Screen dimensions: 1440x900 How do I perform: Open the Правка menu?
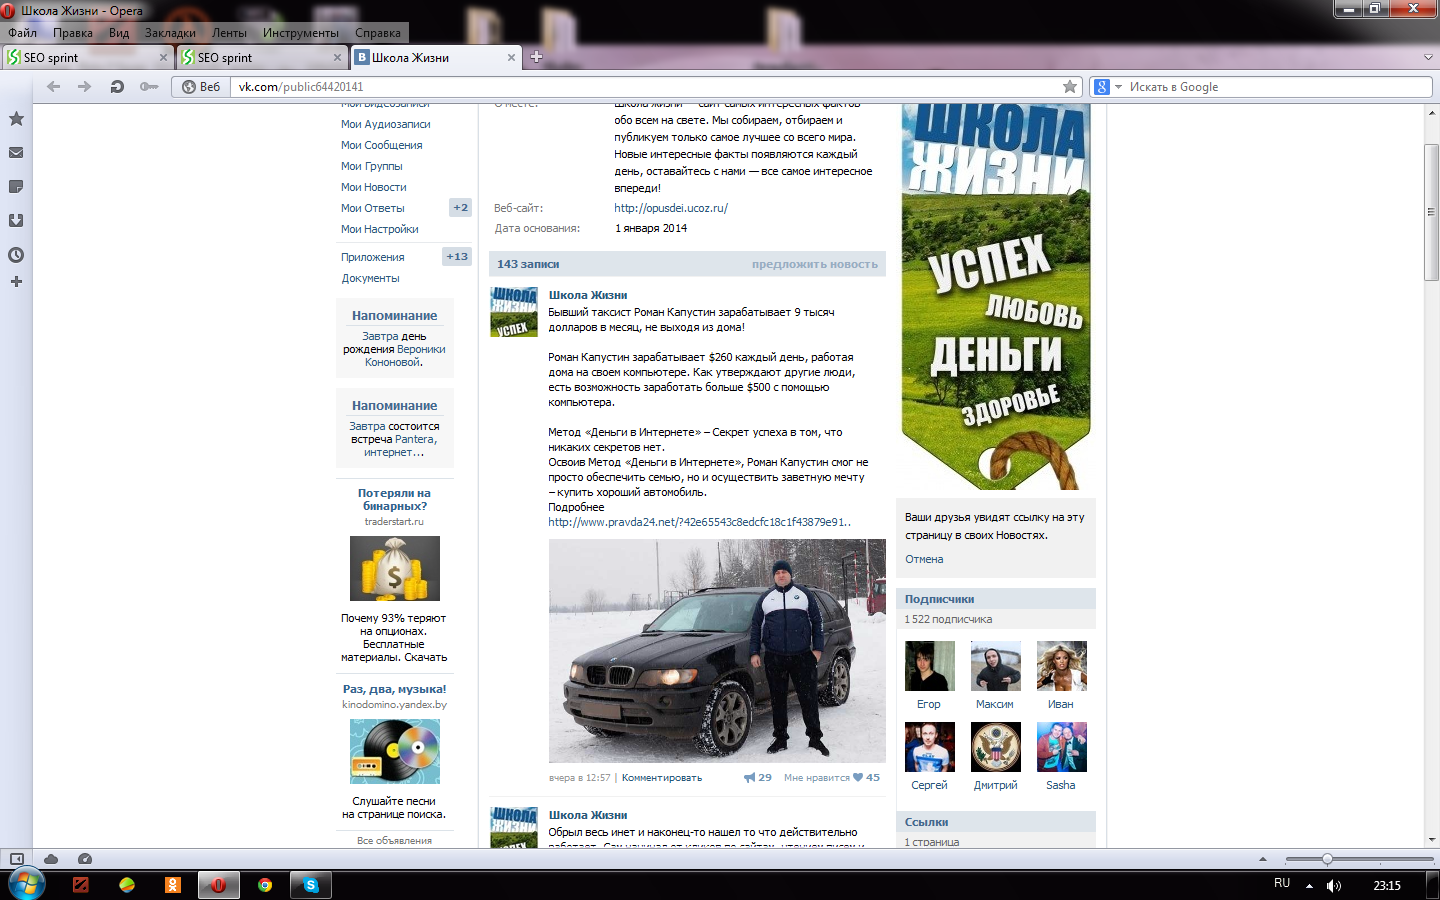pos(73,33)
